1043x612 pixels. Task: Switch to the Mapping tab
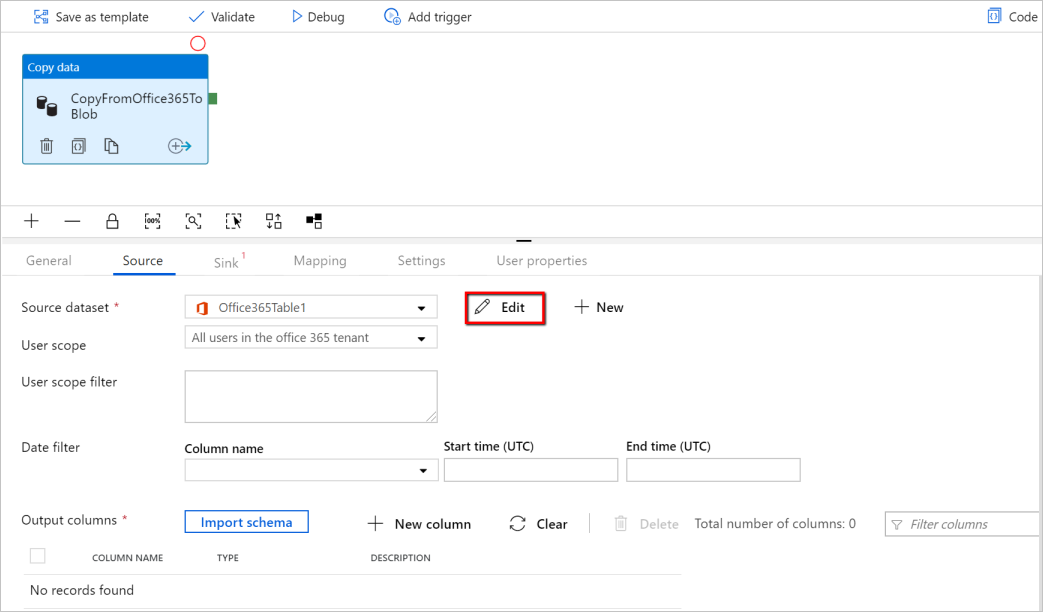[x=320, y=260]
